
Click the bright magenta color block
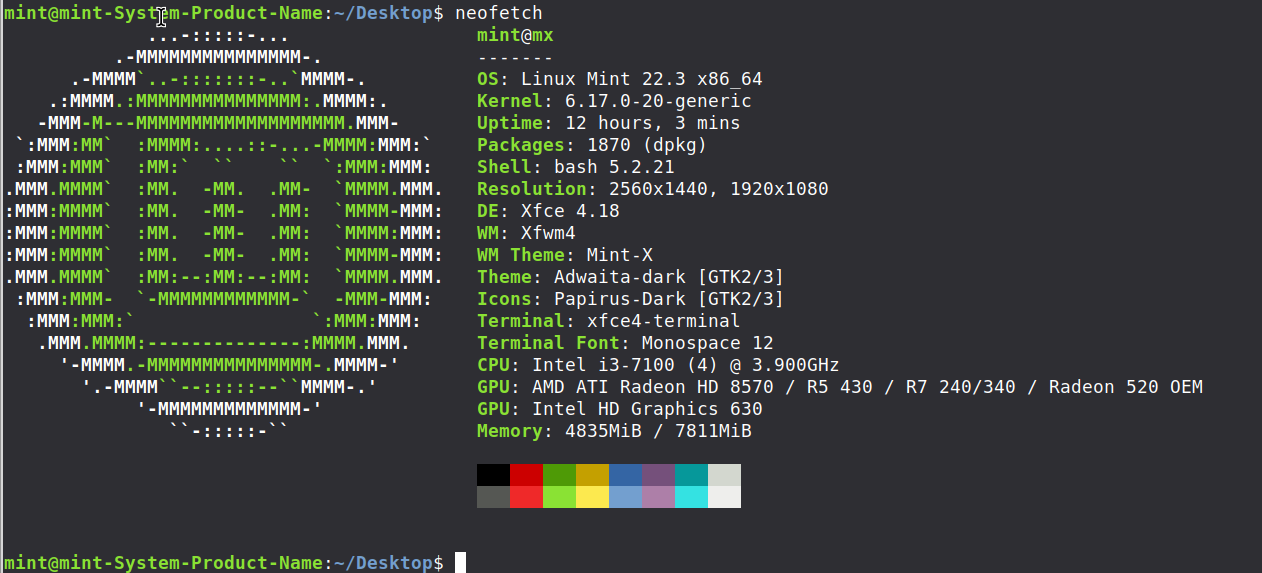658,496
